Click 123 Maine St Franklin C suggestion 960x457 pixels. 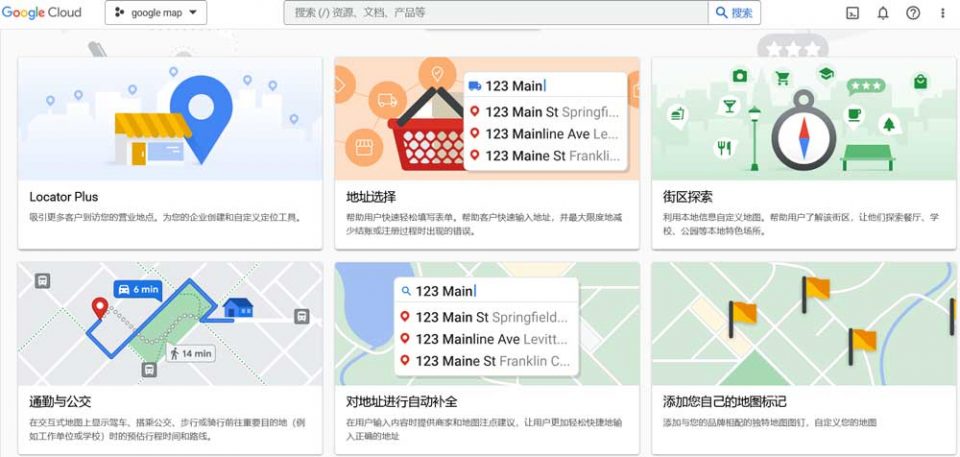tap(484, 361)
